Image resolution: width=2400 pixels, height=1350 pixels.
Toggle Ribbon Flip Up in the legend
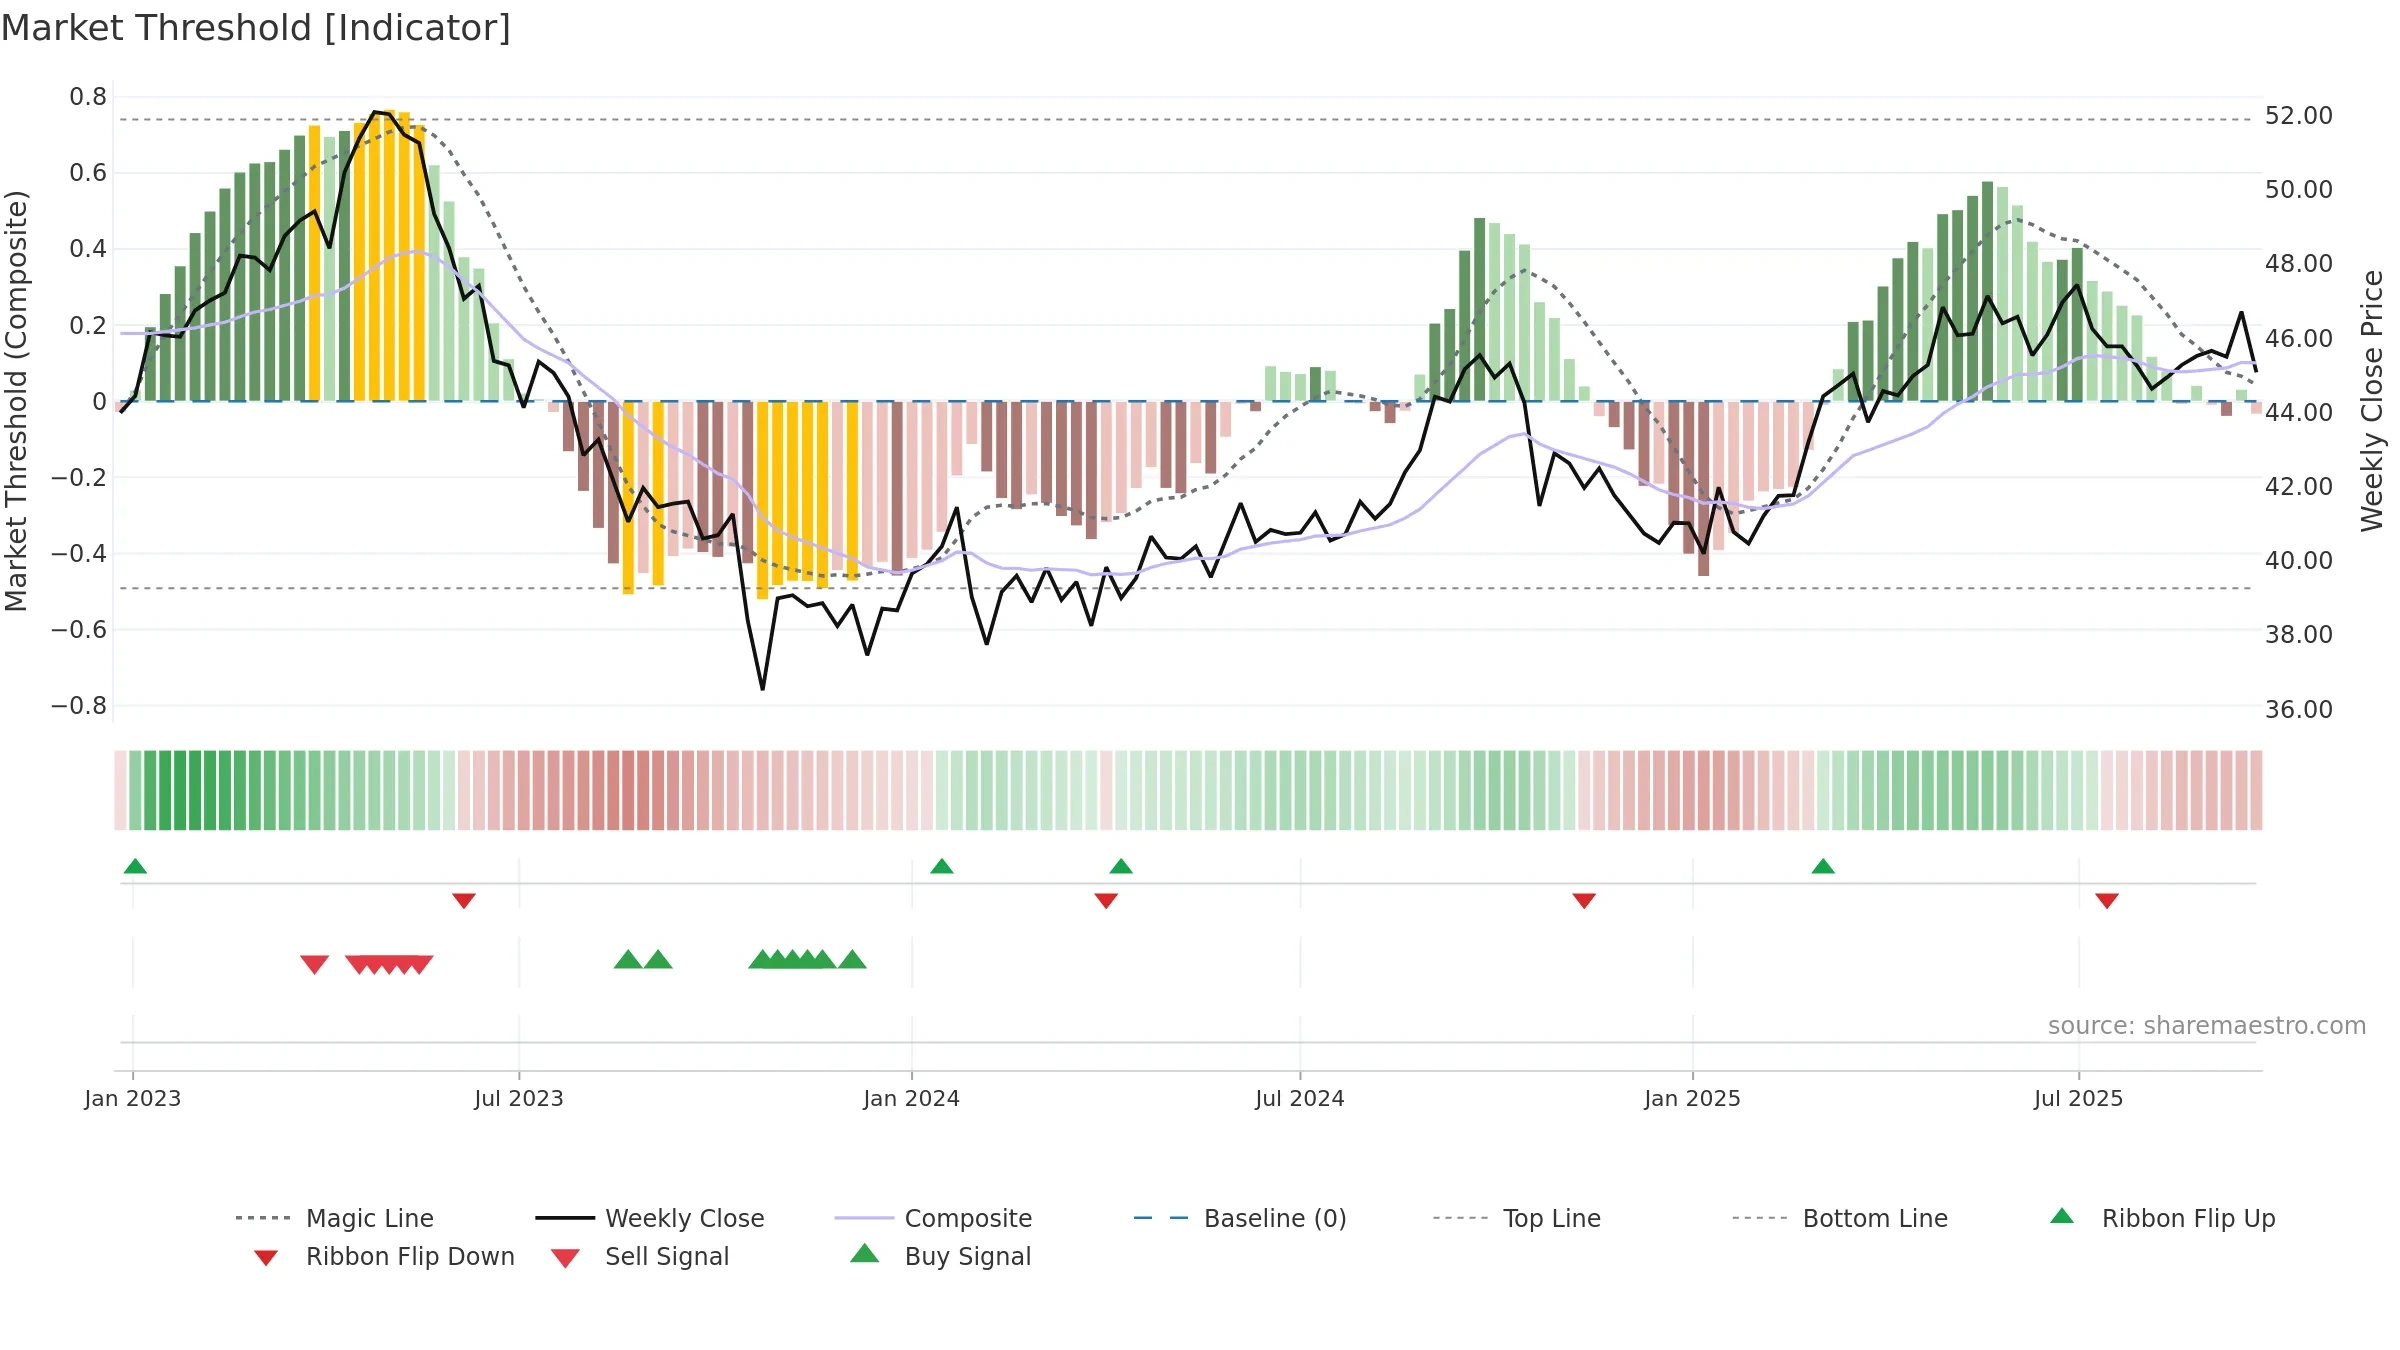point(2162,1218)
